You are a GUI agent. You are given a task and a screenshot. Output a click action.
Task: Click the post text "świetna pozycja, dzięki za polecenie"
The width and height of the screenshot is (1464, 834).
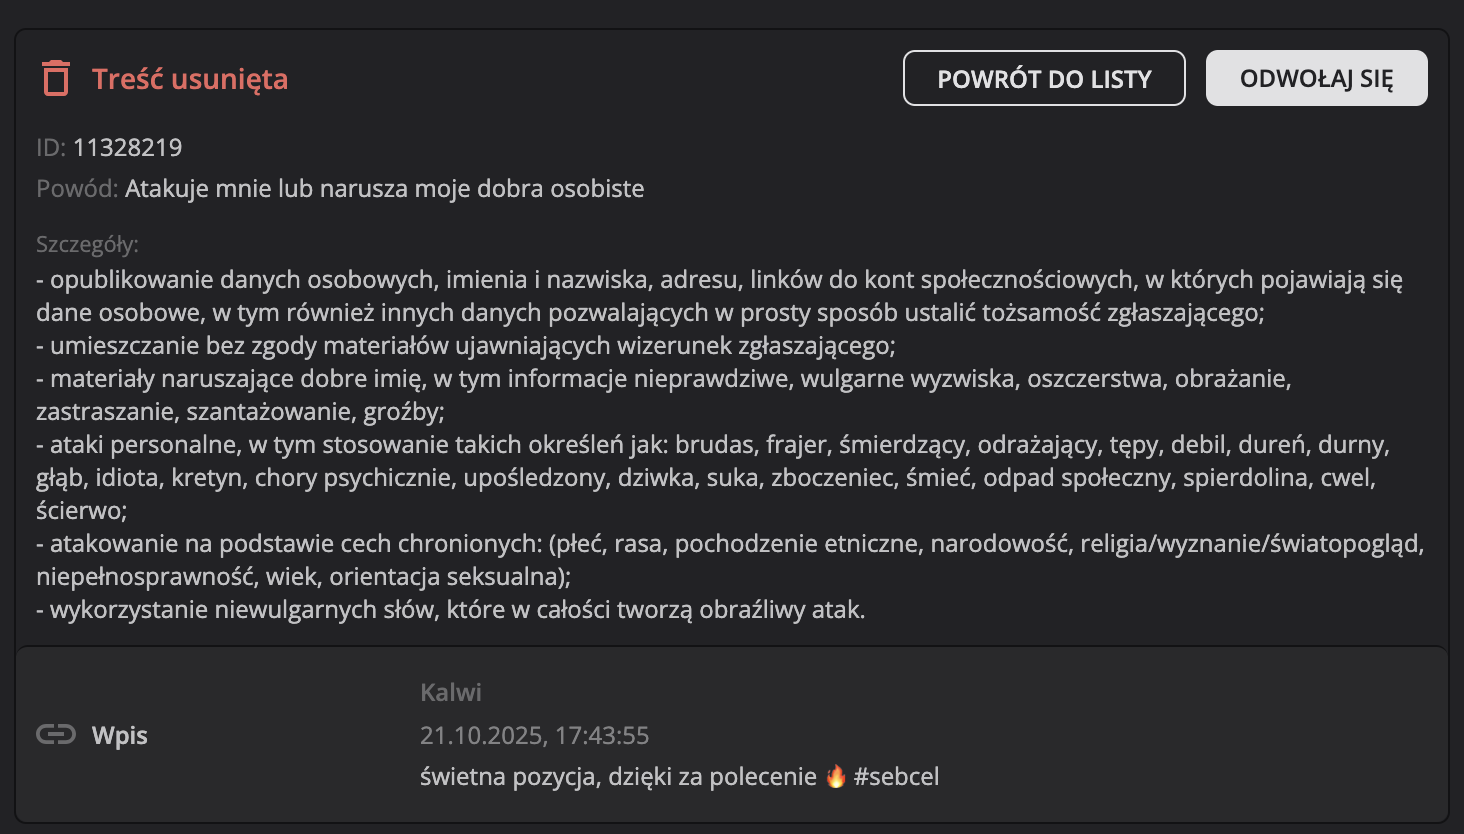coord(618,777)
